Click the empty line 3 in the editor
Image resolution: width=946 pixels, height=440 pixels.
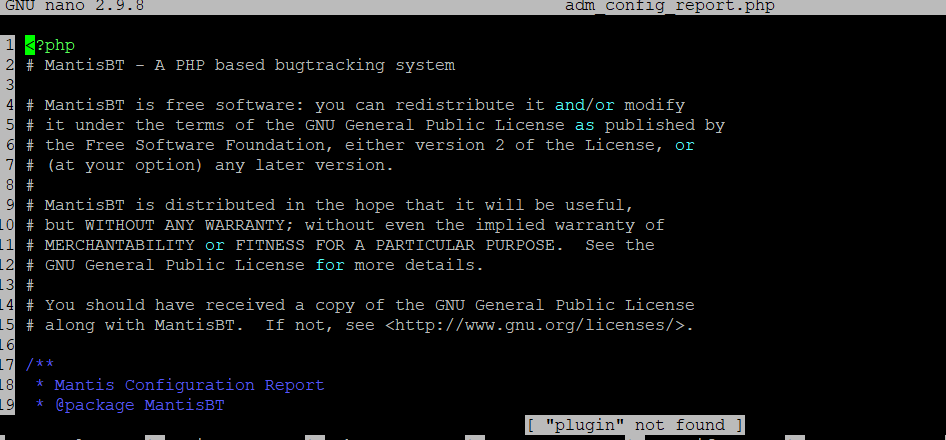point(300,85)
